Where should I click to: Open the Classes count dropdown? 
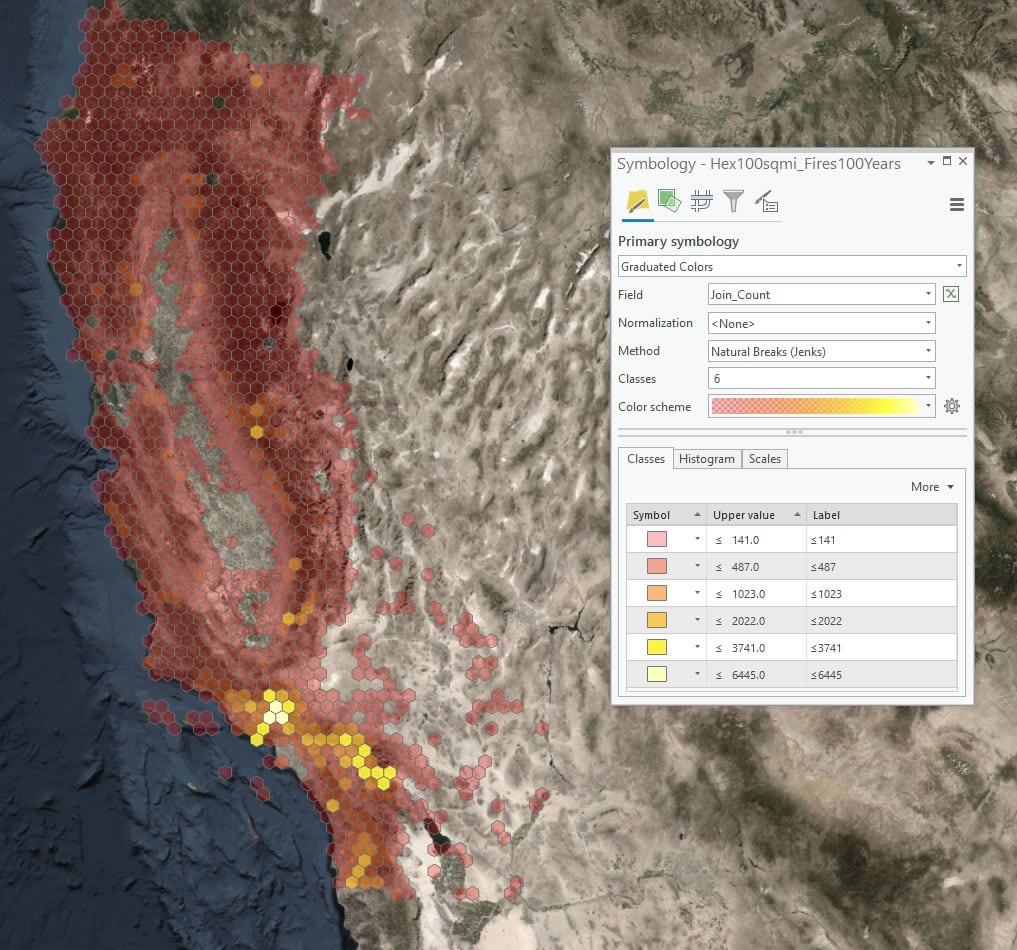[821, 378]
